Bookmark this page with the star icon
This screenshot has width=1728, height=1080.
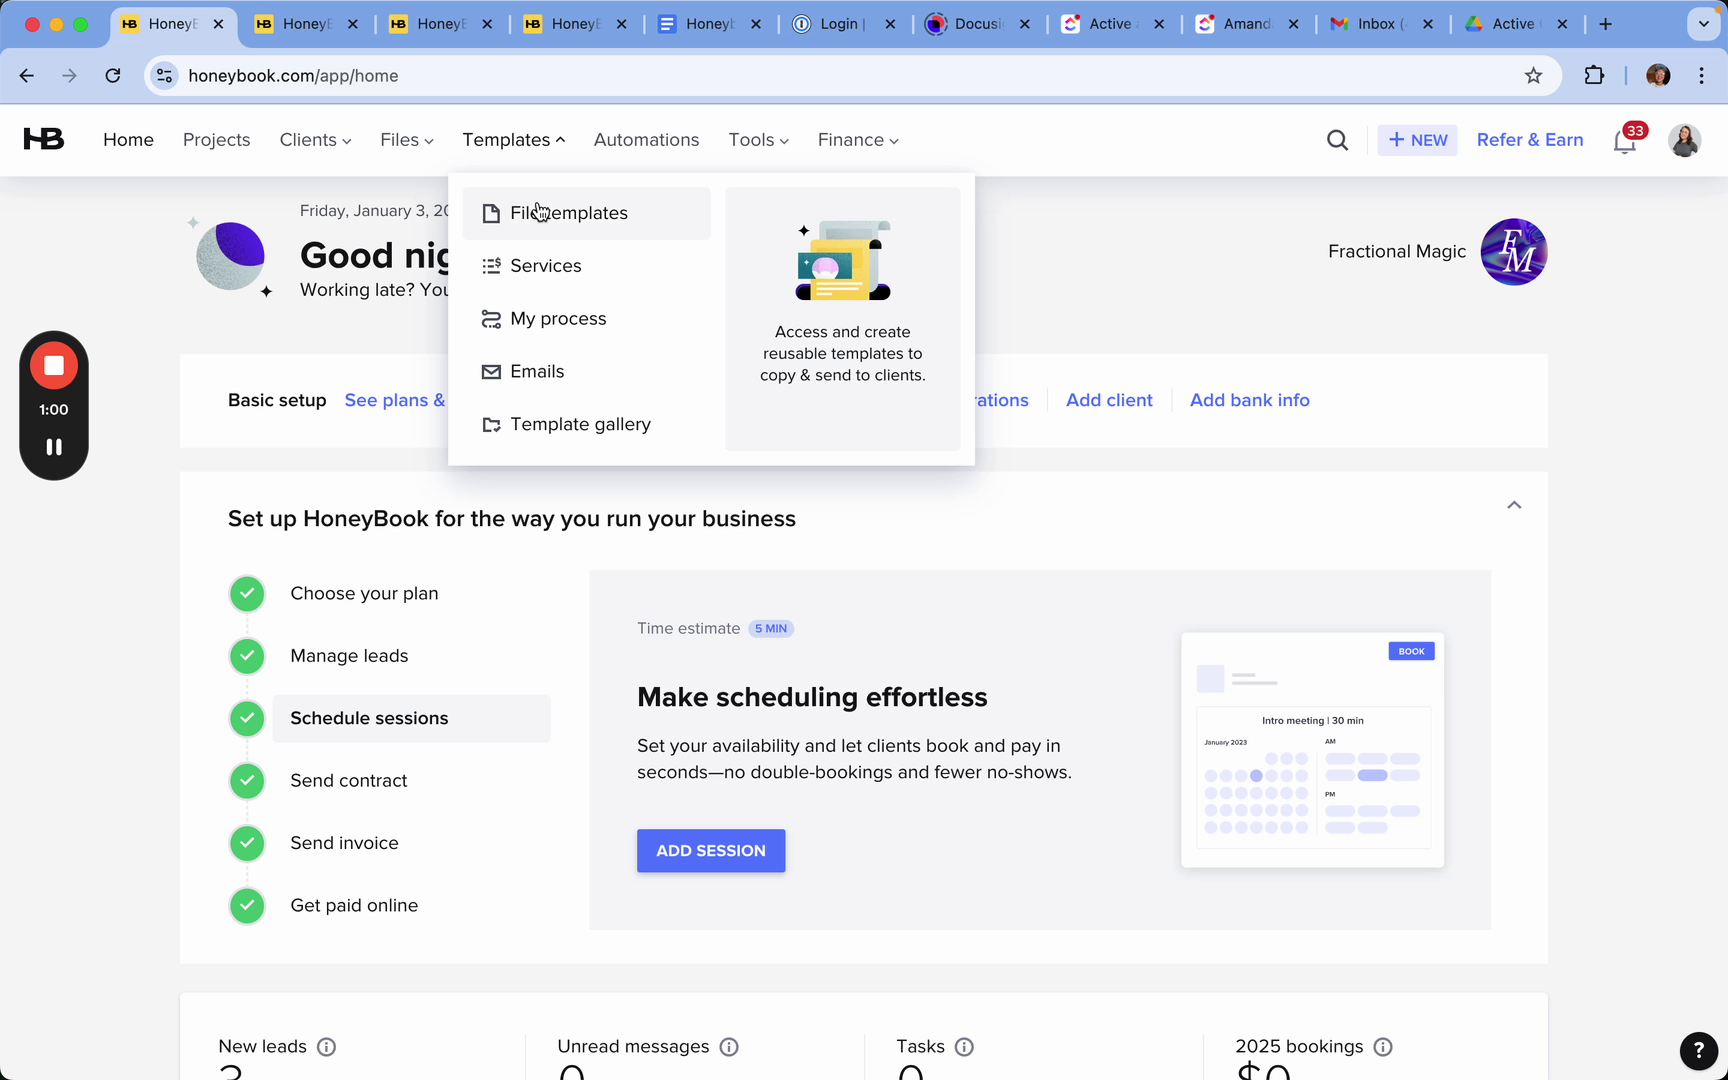tap(1533, 76)
